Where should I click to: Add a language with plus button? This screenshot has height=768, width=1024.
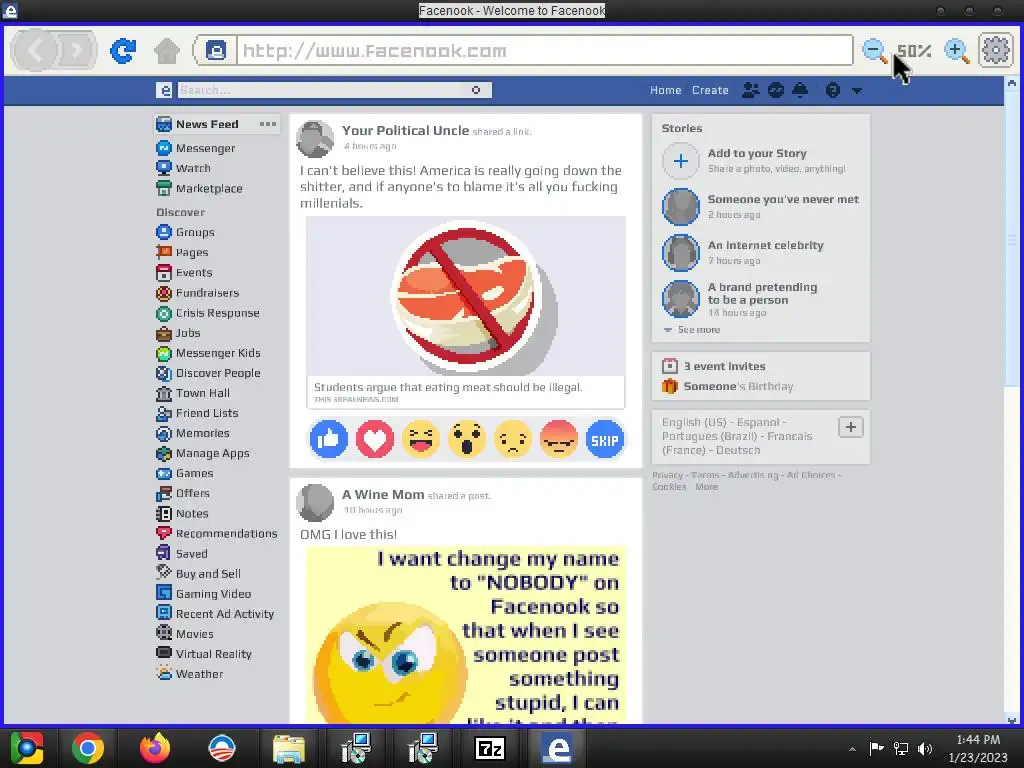tap(850, 427)
